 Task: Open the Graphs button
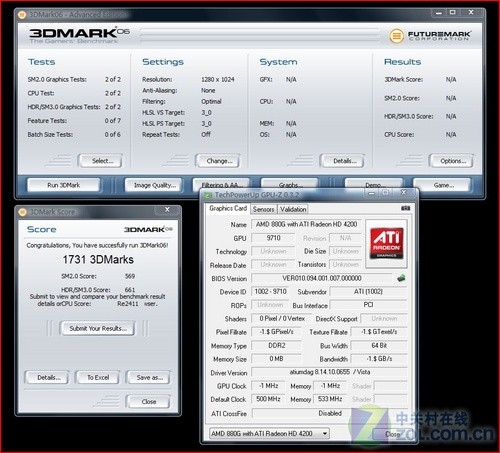tap(290, 185)
